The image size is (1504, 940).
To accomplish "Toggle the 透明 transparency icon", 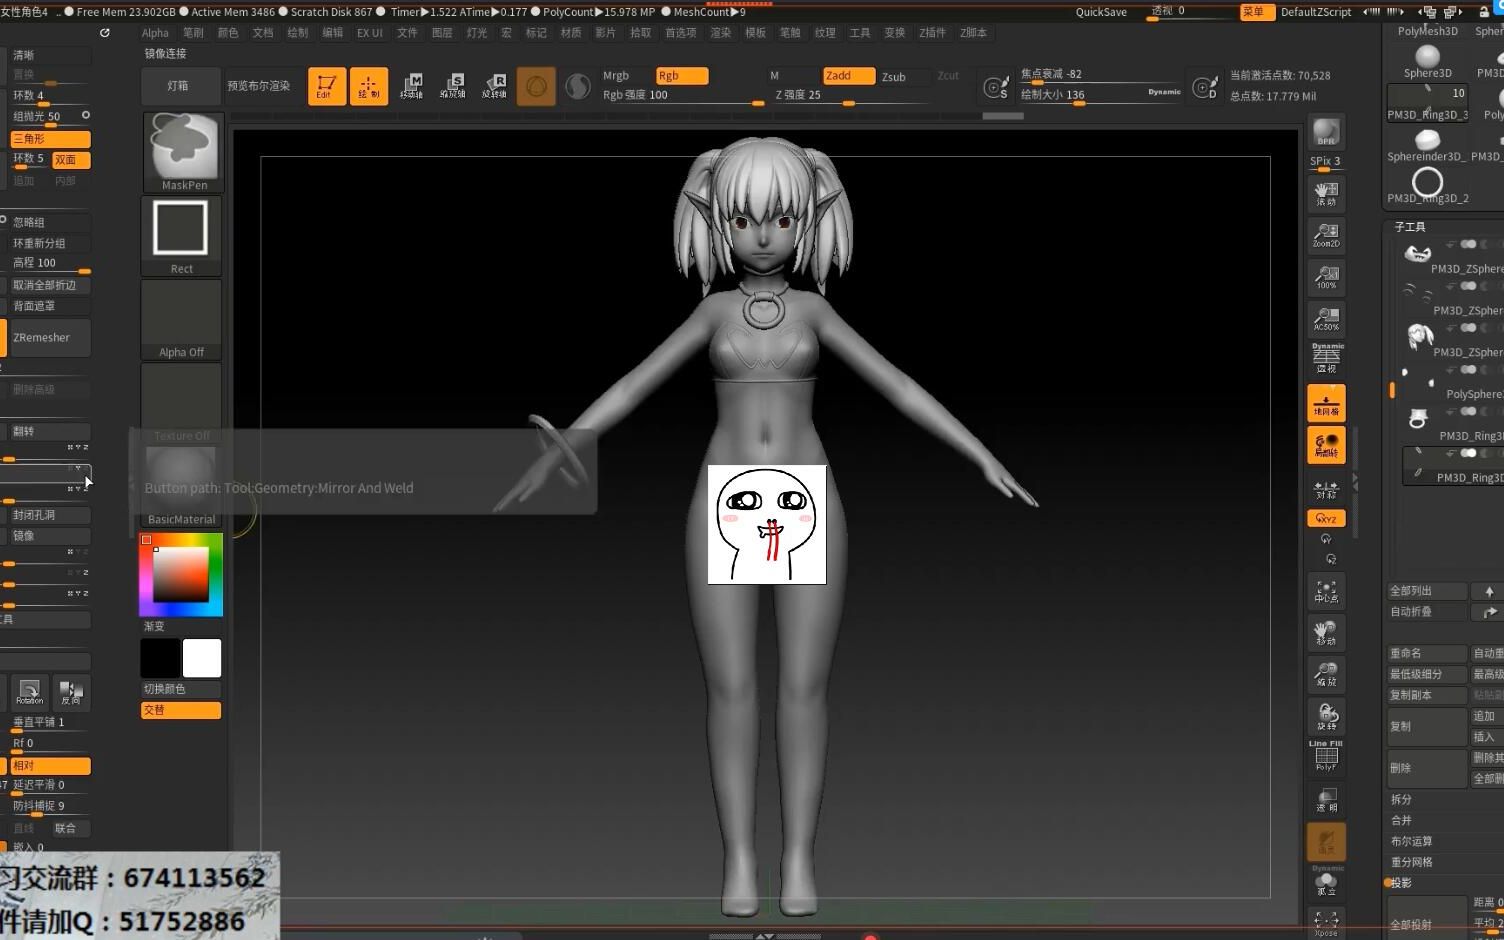I will point(1326,799).
